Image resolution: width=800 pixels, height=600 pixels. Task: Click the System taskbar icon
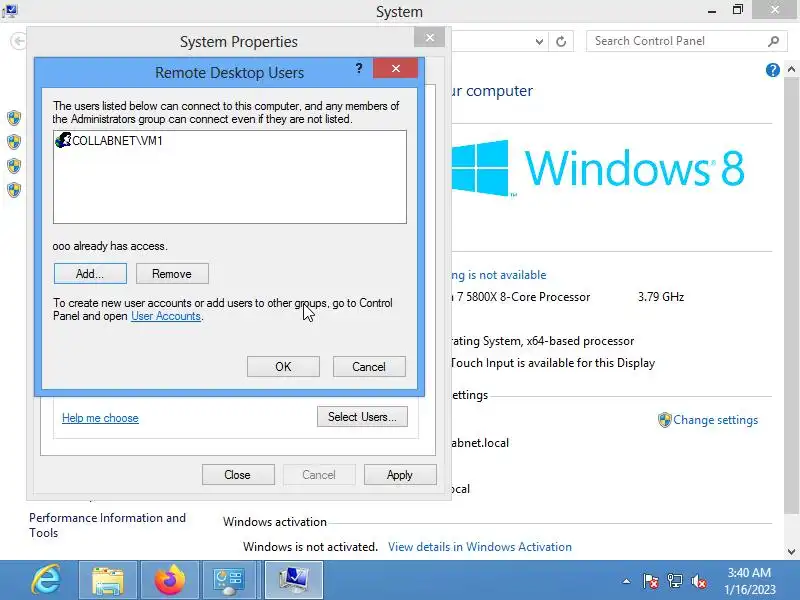tap(294, 580)
